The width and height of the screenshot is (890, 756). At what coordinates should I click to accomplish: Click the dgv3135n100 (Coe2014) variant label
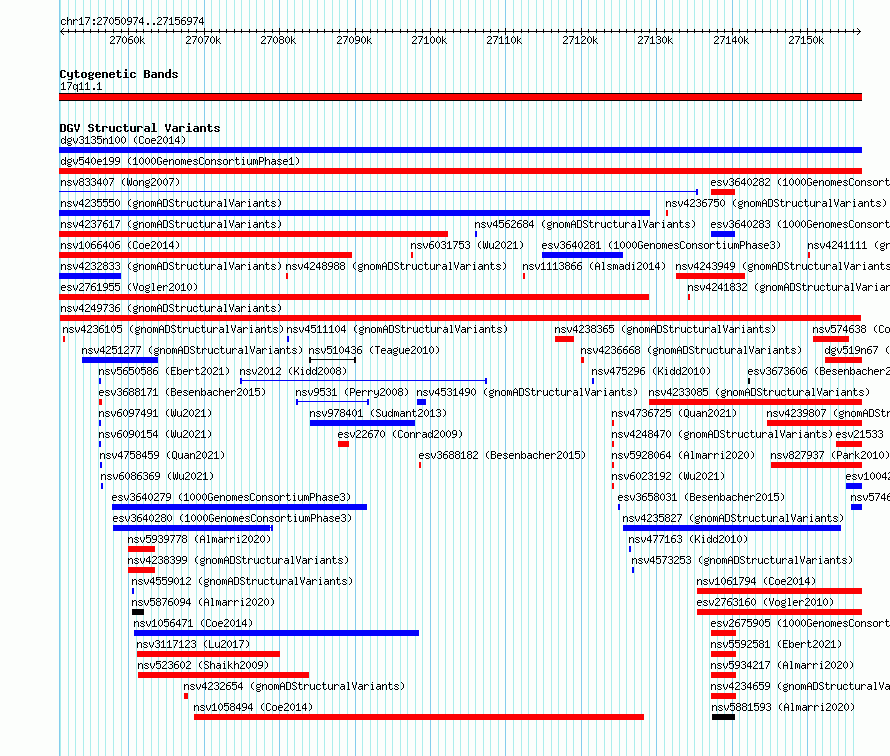click(x=123, y=140)
